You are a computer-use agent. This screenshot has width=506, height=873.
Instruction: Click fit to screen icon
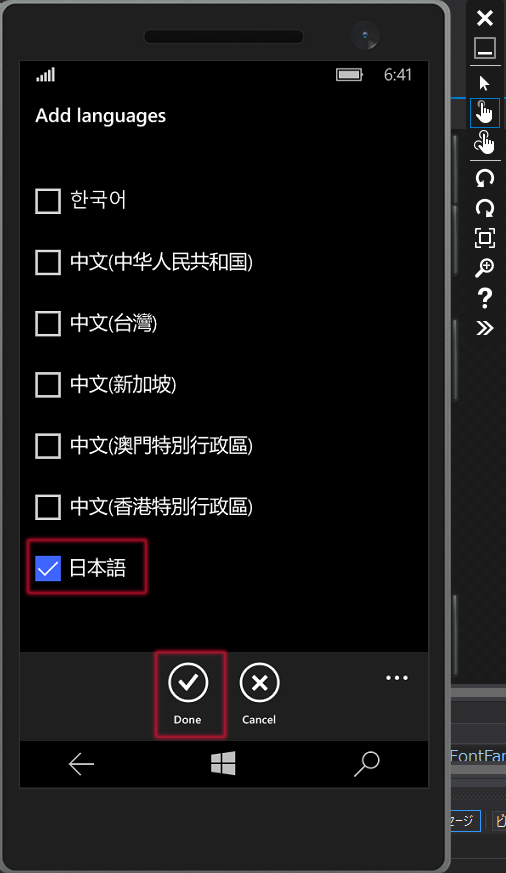[485, 238]
